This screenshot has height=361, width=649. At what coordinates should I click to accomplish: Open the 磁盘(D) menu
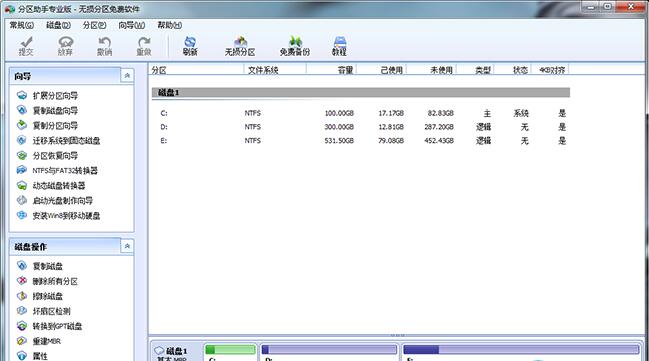58,25
